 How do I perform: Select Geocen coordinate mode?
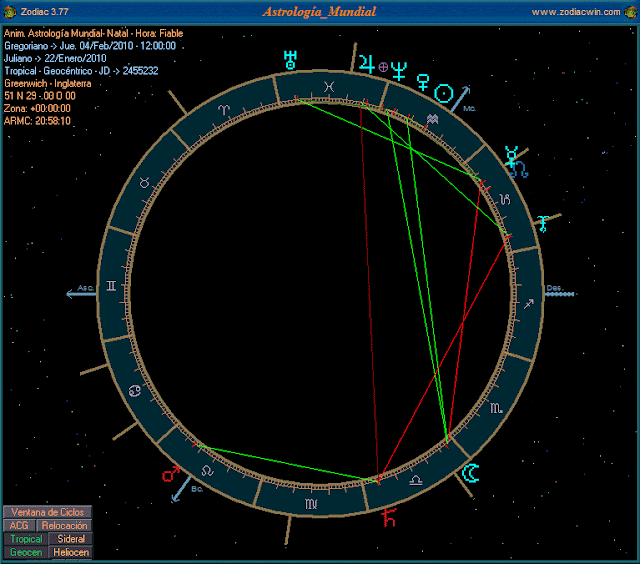pyautogui.click(x=26, y=552)
